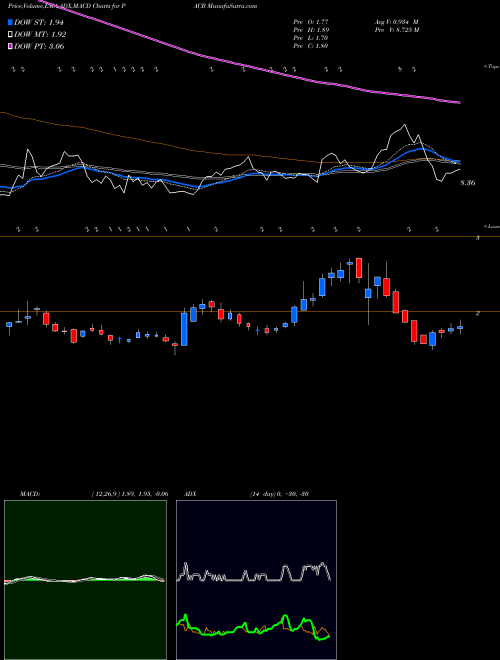This screenshot has width=500, height=660.
Task: Click the 'Pre O: 1.77' value
Action: coord(311,22)
